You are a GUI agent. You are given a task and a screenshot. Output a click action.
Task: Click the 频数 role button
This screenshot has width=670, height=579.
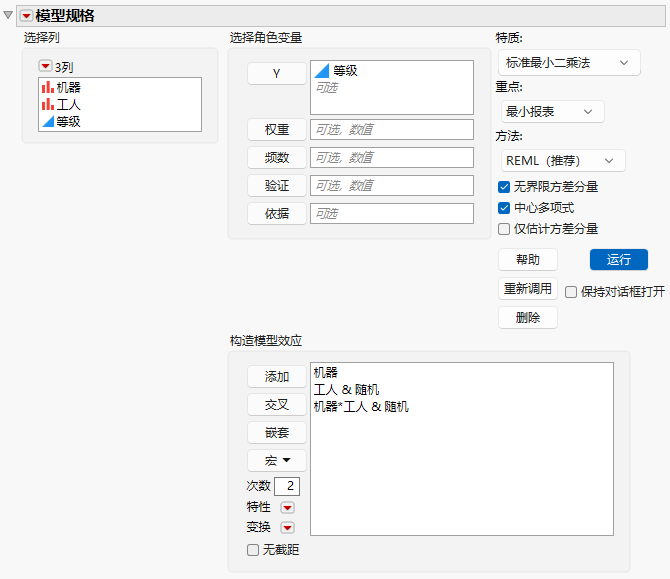point(276,158)
